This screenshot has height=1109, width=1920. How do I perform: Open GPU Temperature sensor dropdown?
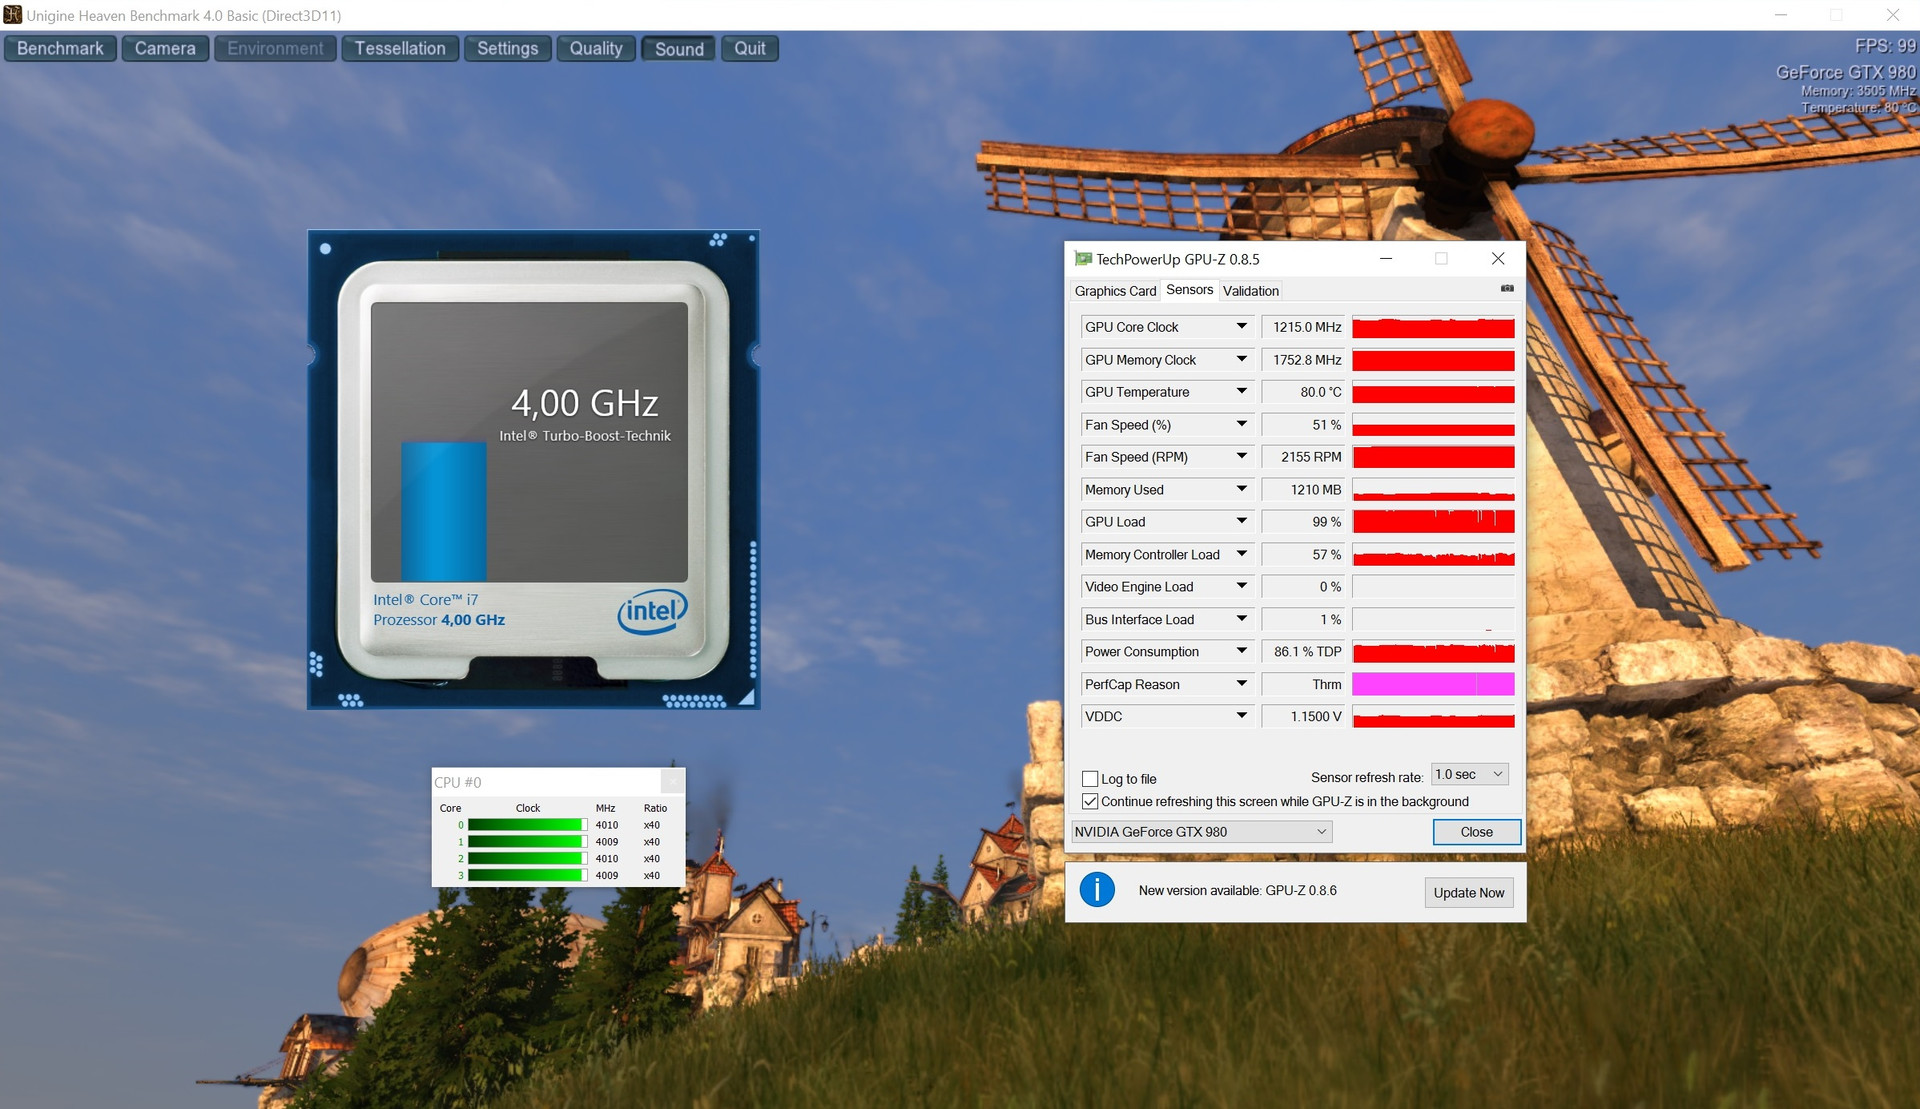(1241, 392)
